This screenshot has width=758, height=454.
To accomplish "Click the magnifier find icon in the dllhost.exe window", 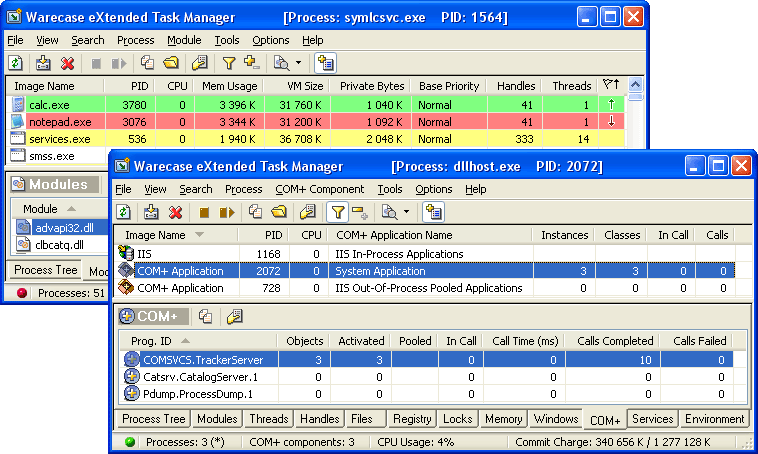I will point(390,212).
